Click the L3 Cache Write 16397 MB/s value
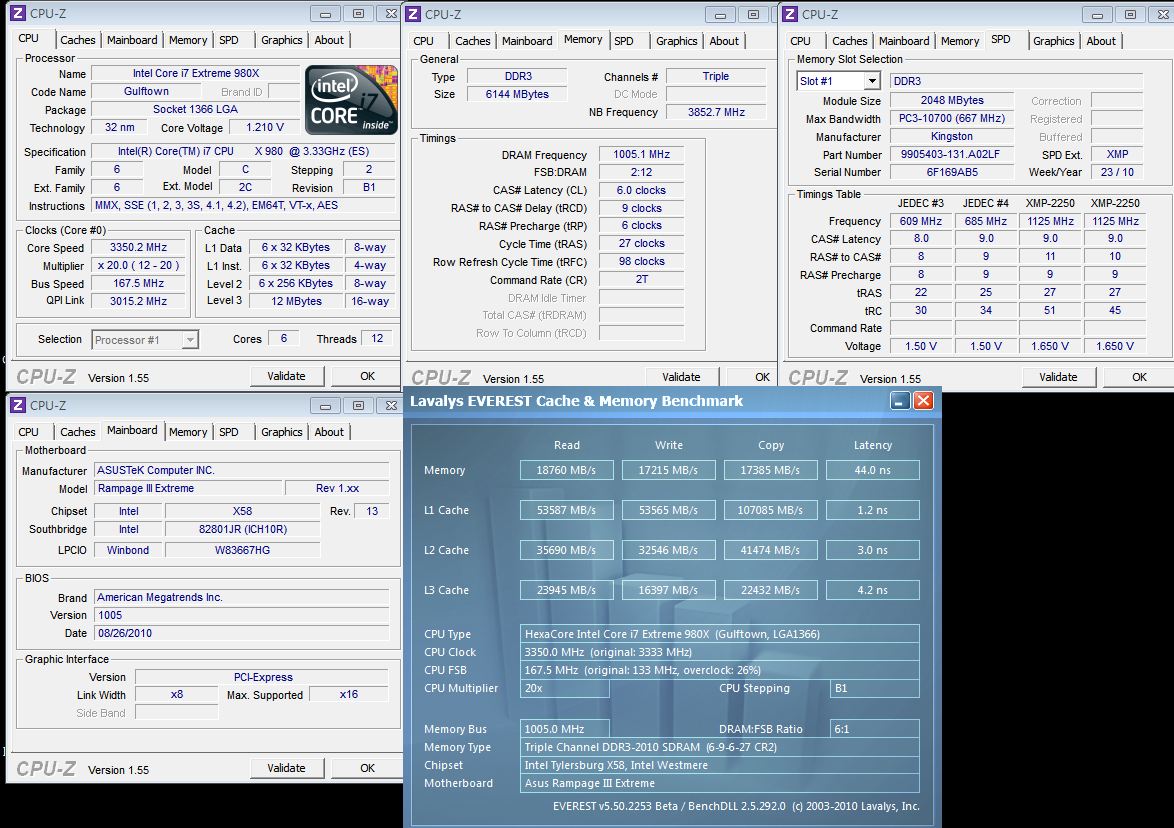1174x828 pixels. click(668, 590)
